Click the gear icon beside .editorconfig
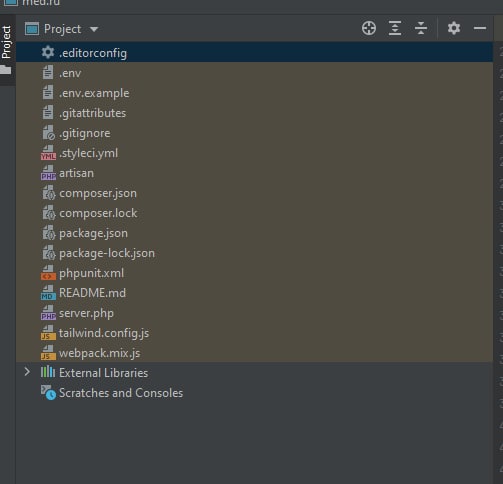This screenshot has height=484, width=503. pos(48,52)
